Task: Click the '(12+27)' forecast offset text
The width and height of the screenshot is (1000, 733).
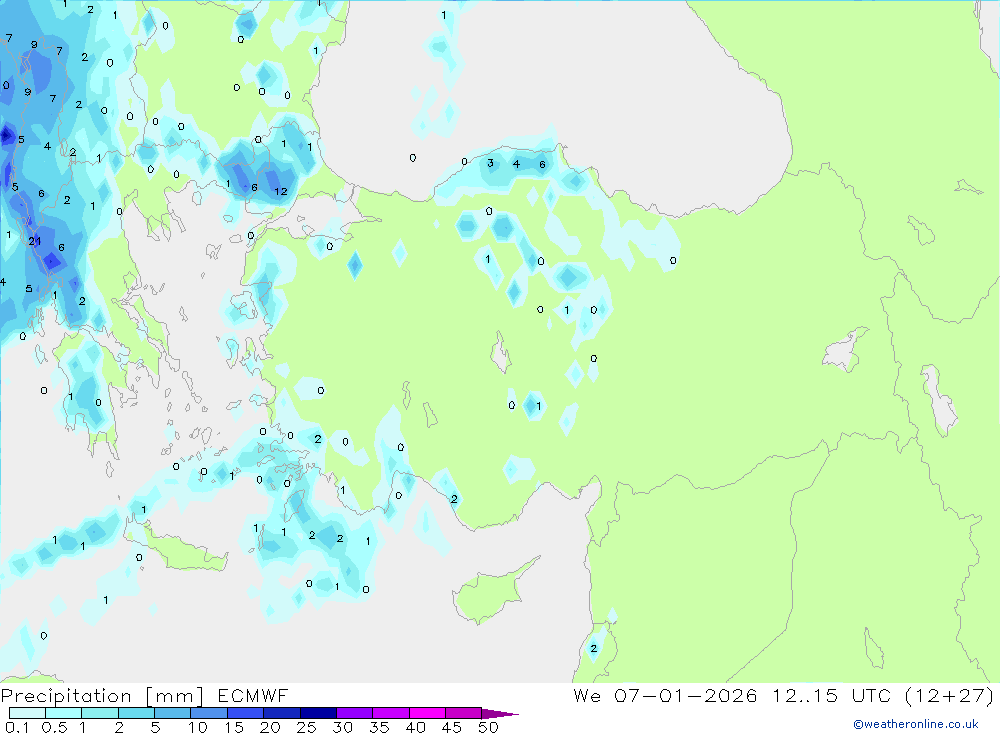Action: tap(950, 695)
